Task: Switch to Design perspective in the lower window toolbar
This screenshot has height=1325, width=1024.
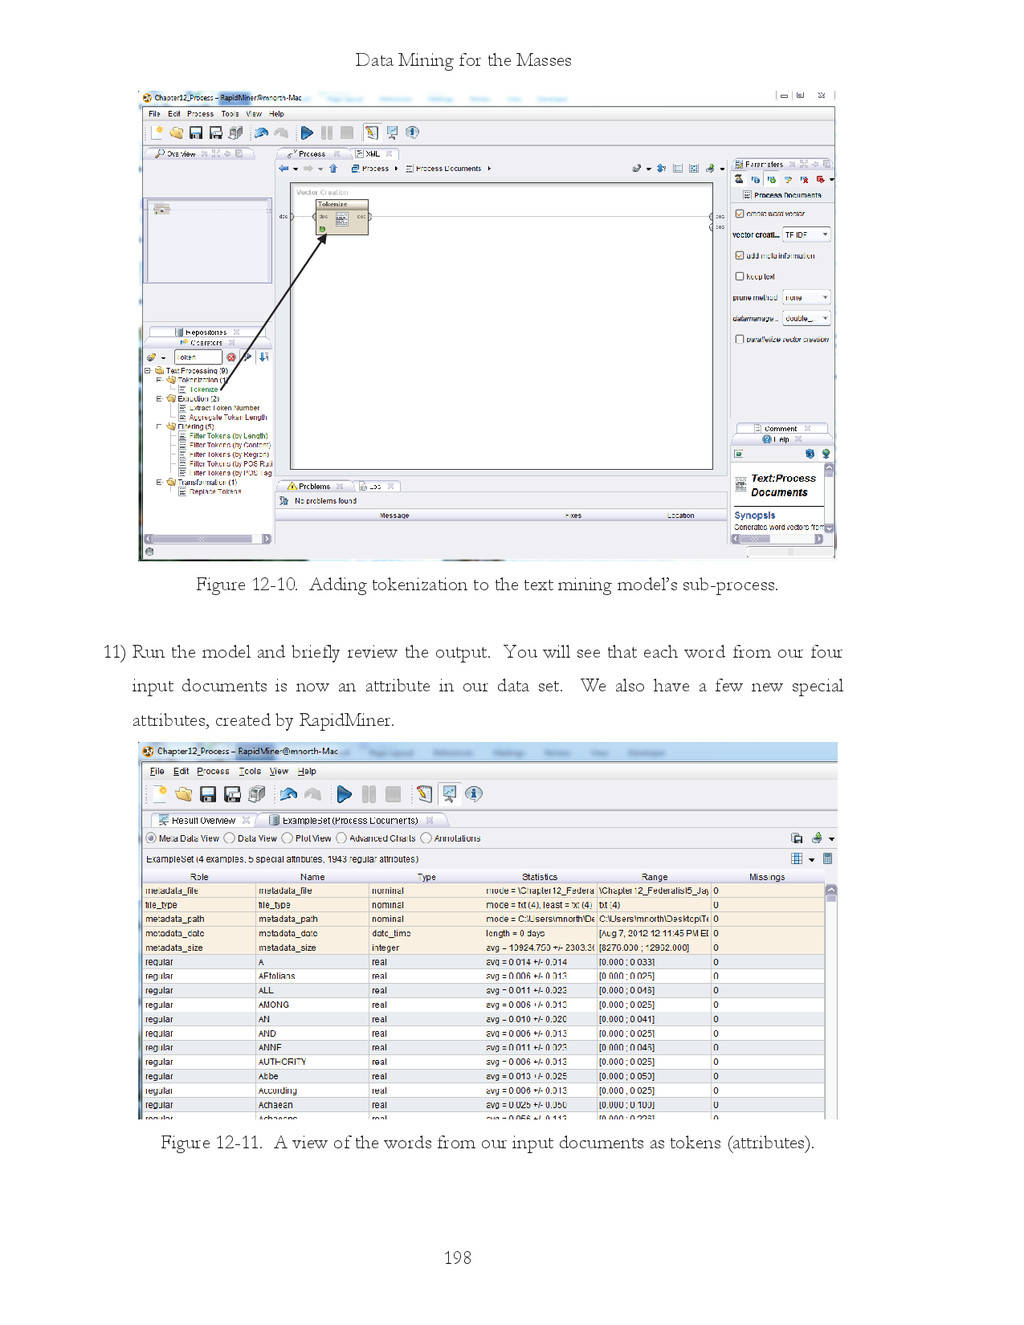Action: [x=425, y=794]
